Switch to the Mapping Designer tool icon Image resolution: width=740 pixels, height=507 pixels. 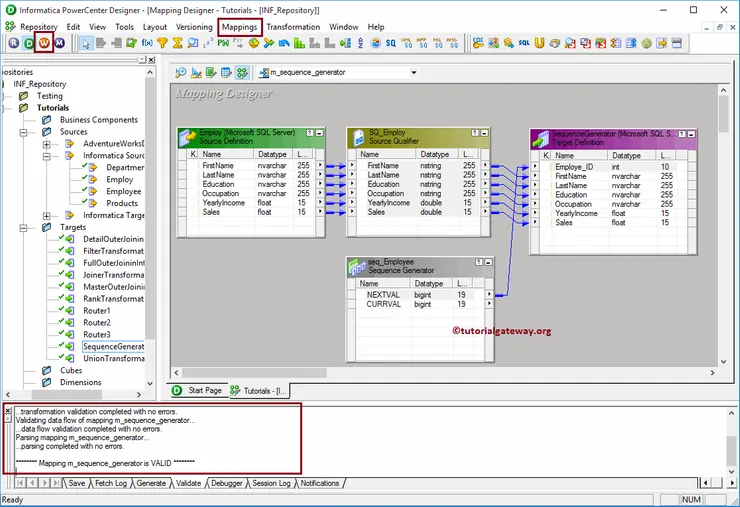pyautogui.click(x=242, y=73)
